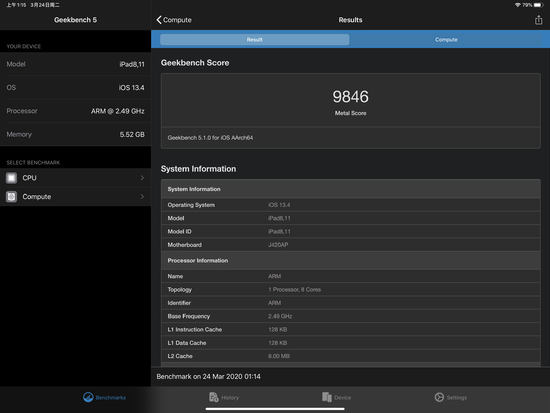
Task: Open the Settings tab icon
Action: coord(439,397)
